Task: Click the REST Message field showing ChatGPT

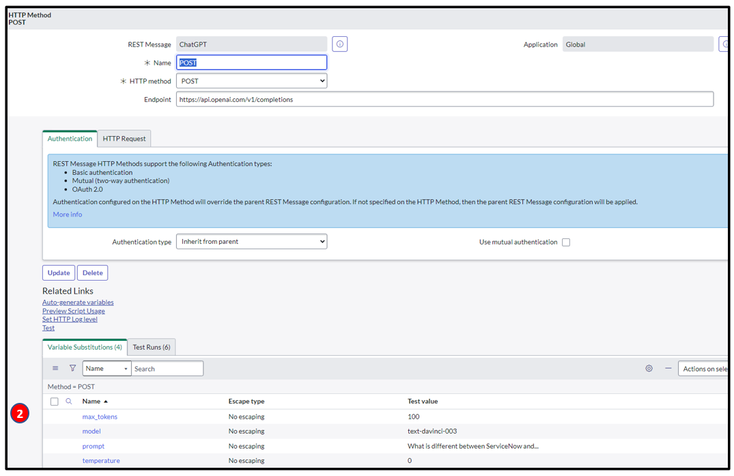Action: click(251, 44)
